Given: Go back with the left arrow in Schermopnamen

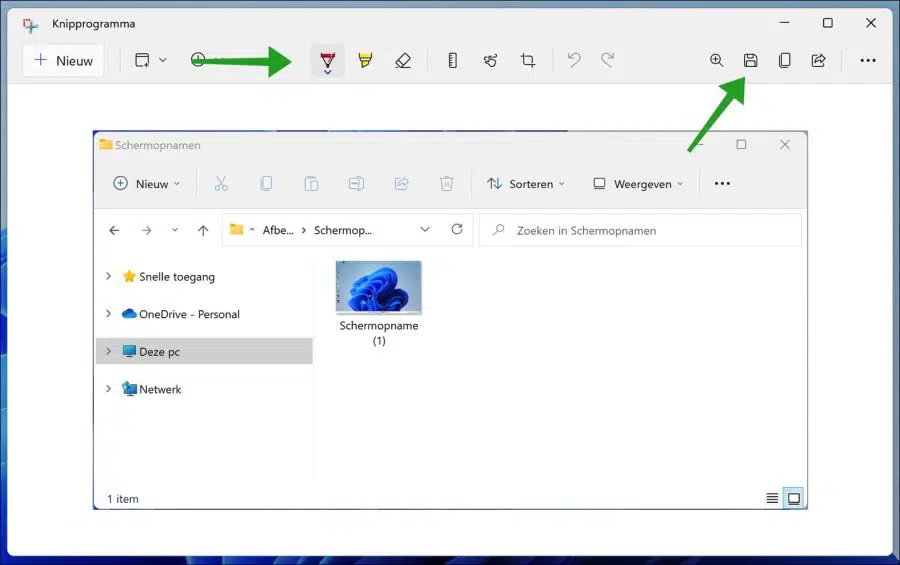Looking at the screenshot, I should pyautogui.click(x=114, y=230).
